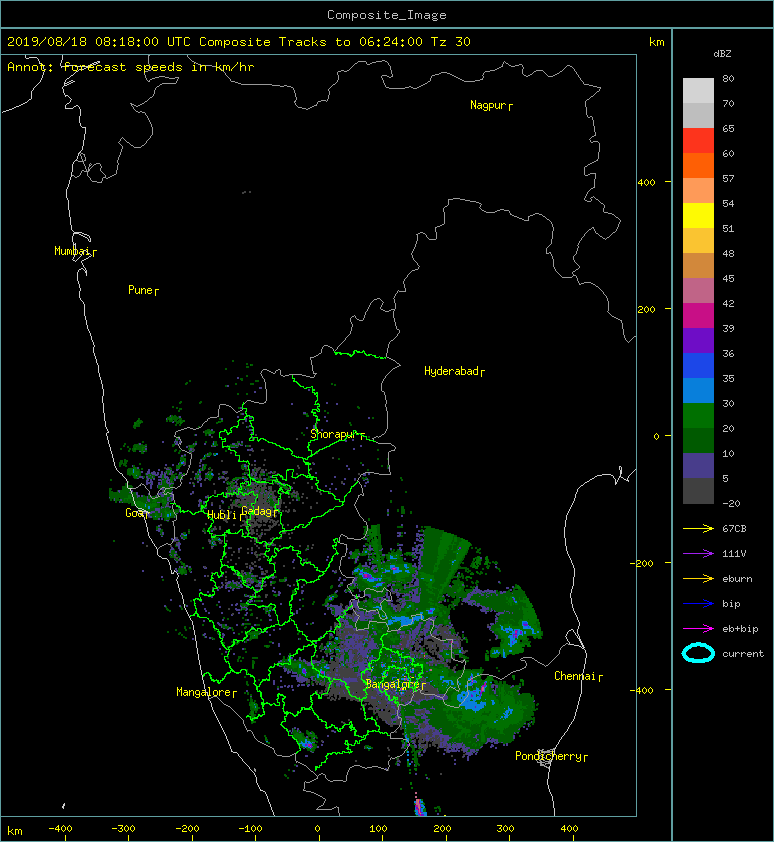Pick the bottom dark gray dBZ swatch
774x842 pixels.
click(698, 491)
